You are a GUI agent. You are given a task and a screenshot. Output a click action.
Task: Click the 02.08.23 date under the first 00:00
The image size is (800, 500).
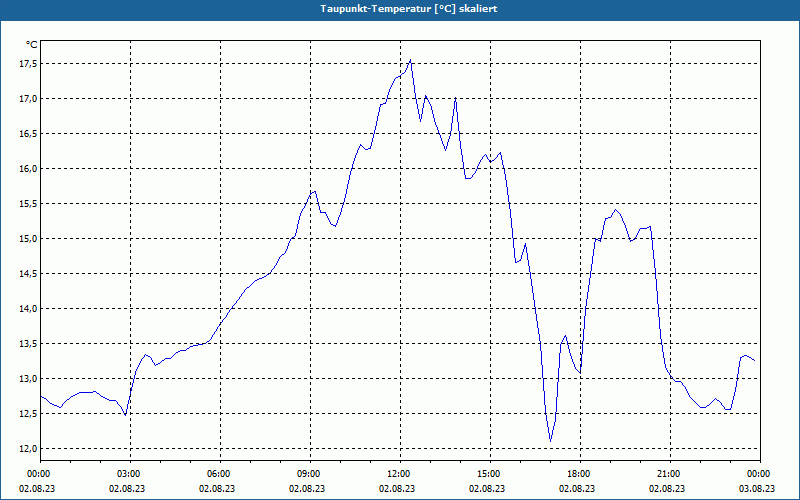tap(37, 488)
